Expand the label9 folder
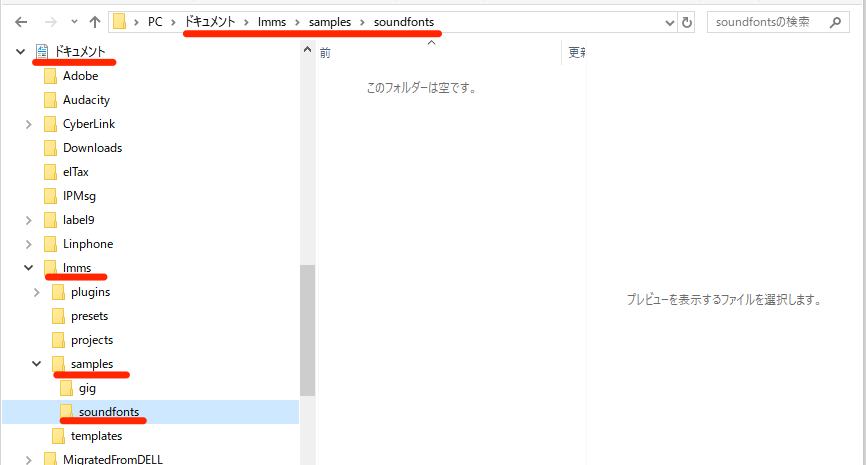The width and height of the screenshot is (866, 465). click(x=29, y=220)
